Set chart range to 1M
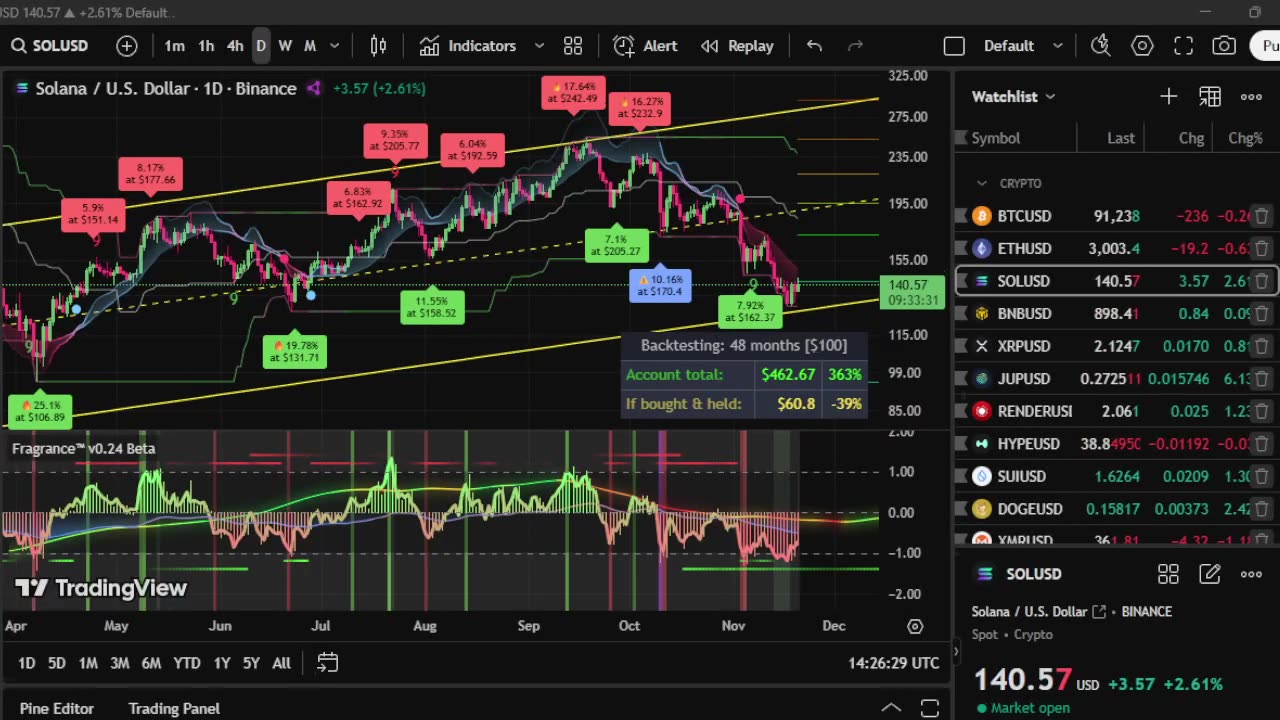 (88, 663)
